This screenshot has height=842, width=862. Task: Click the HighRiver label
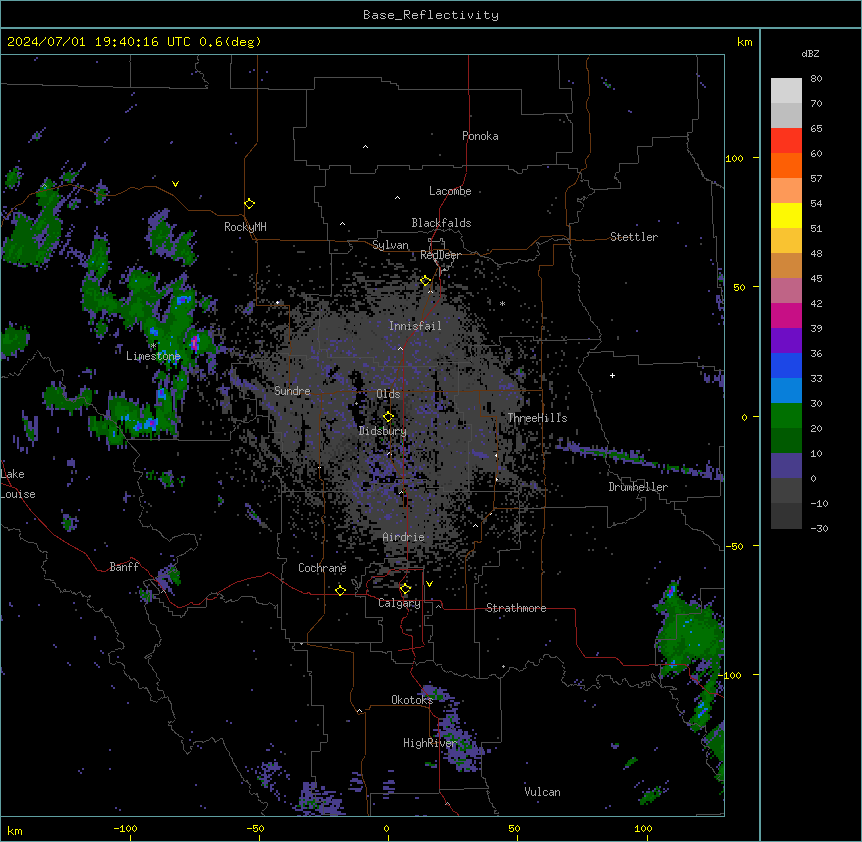point(430,743)
